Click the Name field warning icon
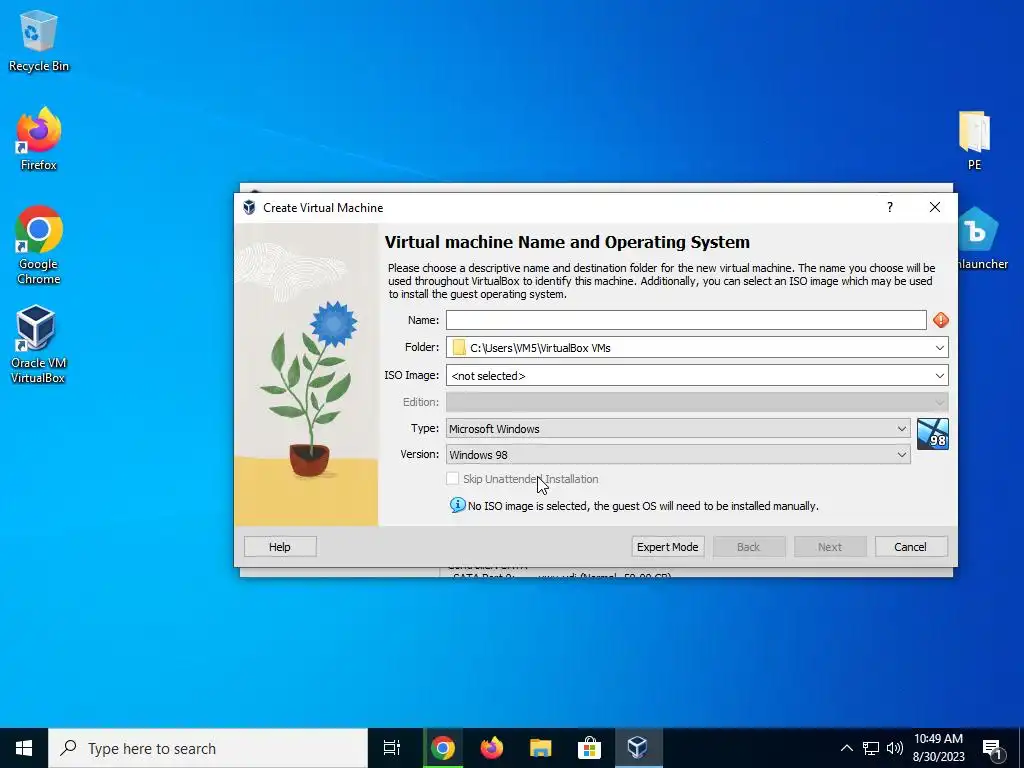This screenshot has height=768, width=1024. [x=940, y=320]
